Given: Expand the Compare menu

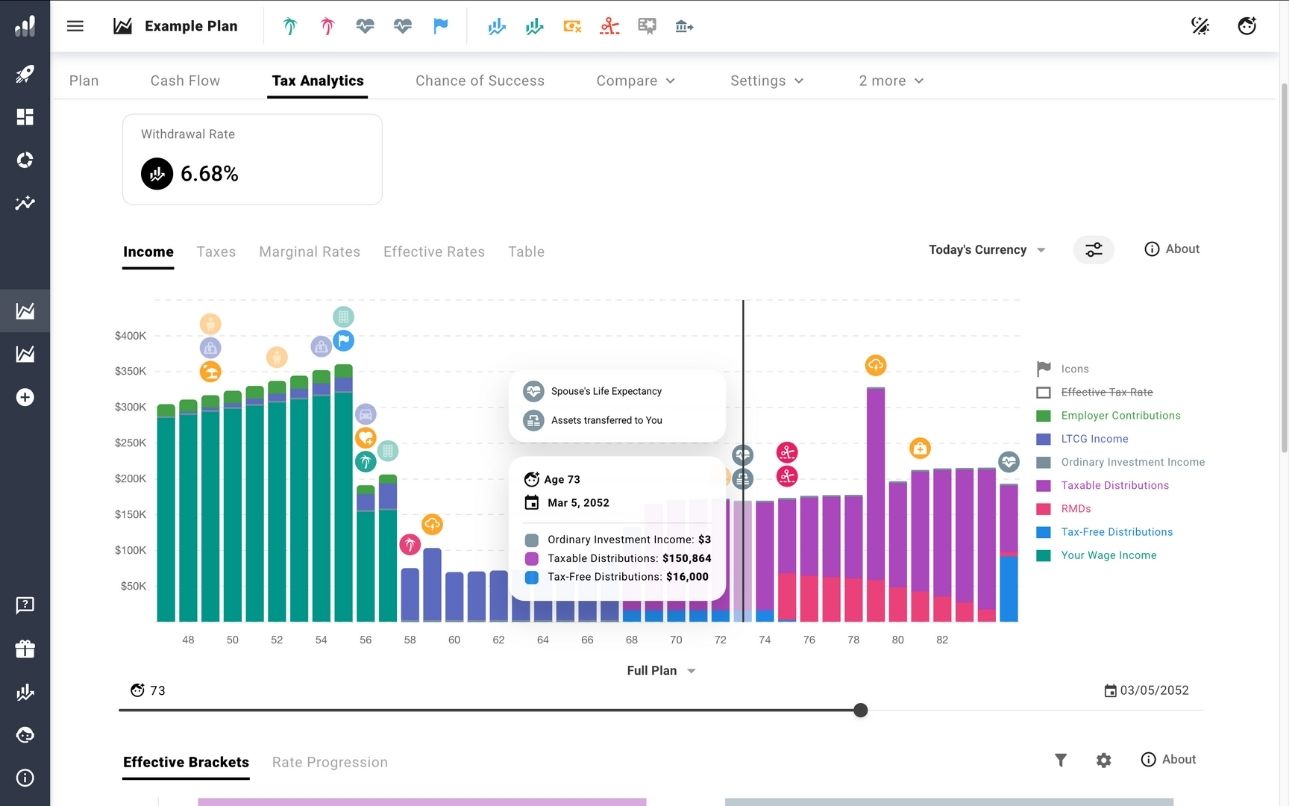Looking at the screenshot, I should 635,81.
